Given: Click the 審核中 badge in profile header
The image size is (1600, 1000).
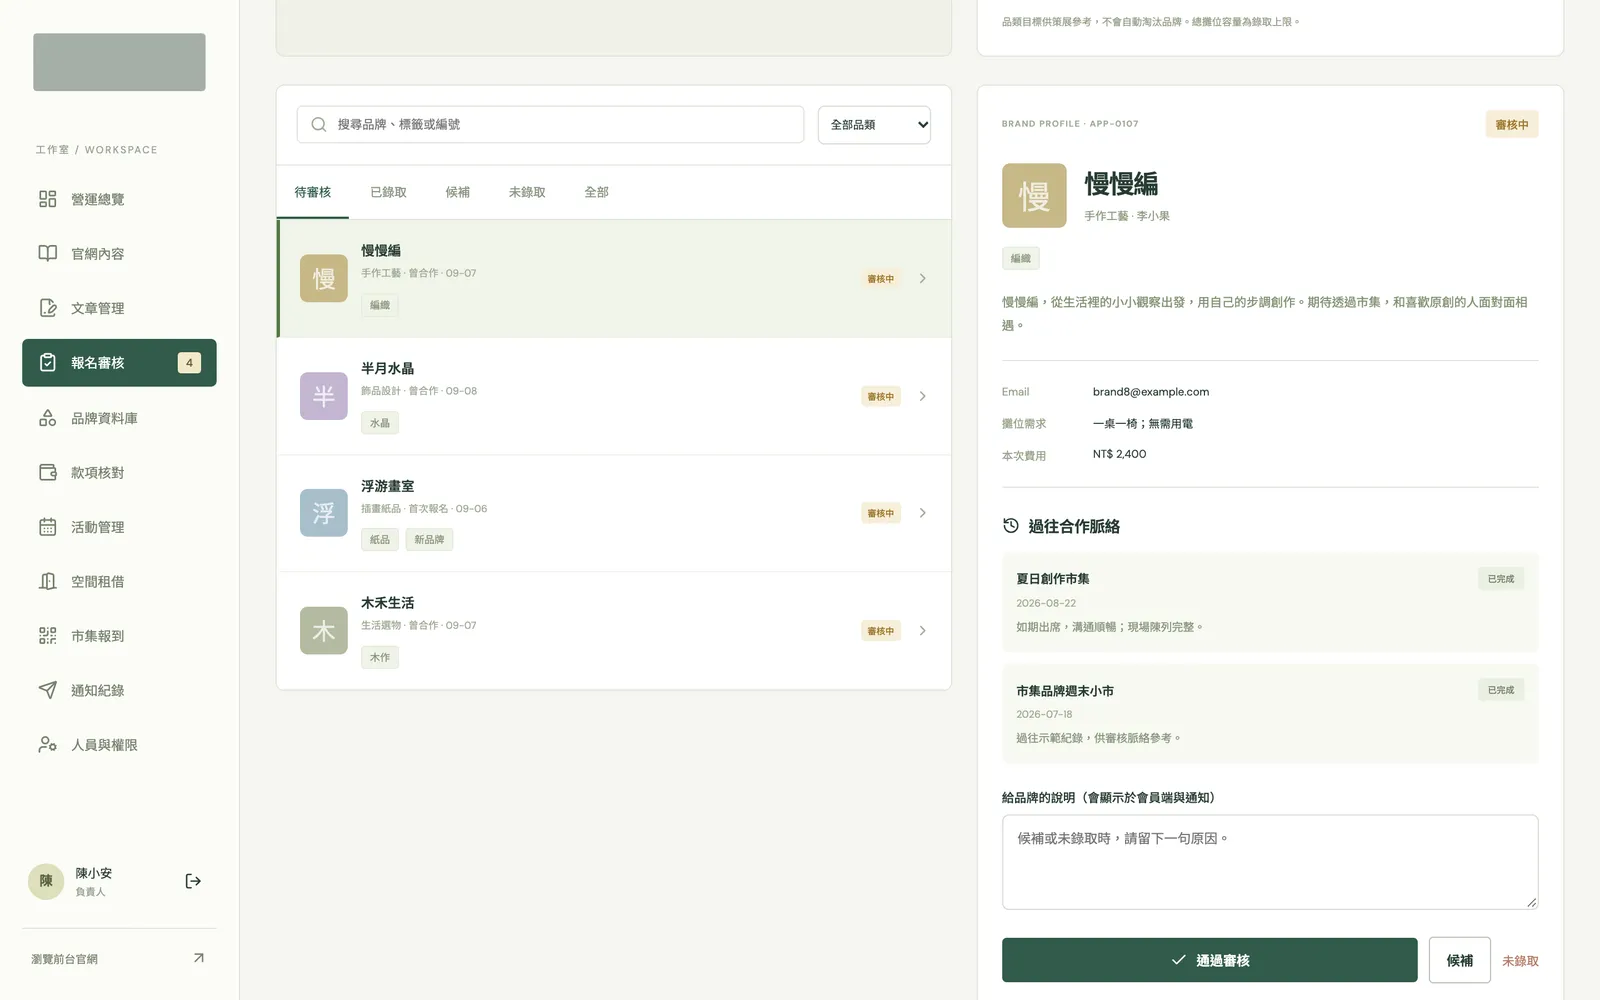Looking at the screenshot, I should pos(1512,125).
